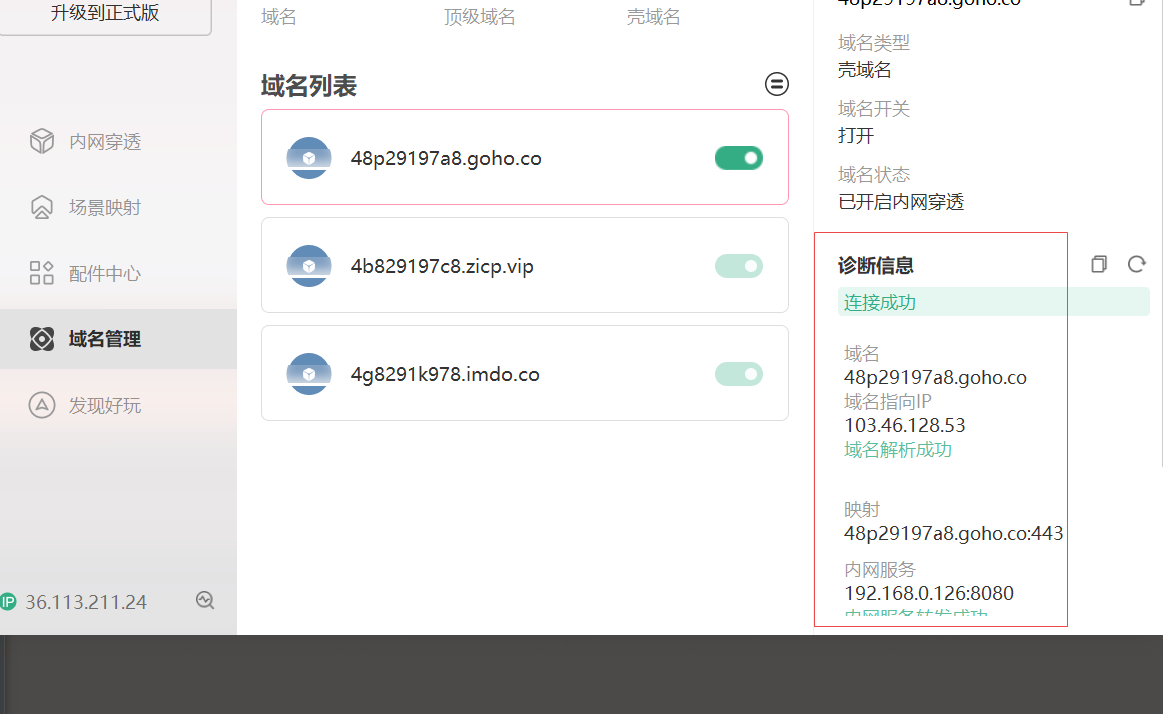
Task: Switch to 内网穿透 menu item
Action: coord(119,141)
